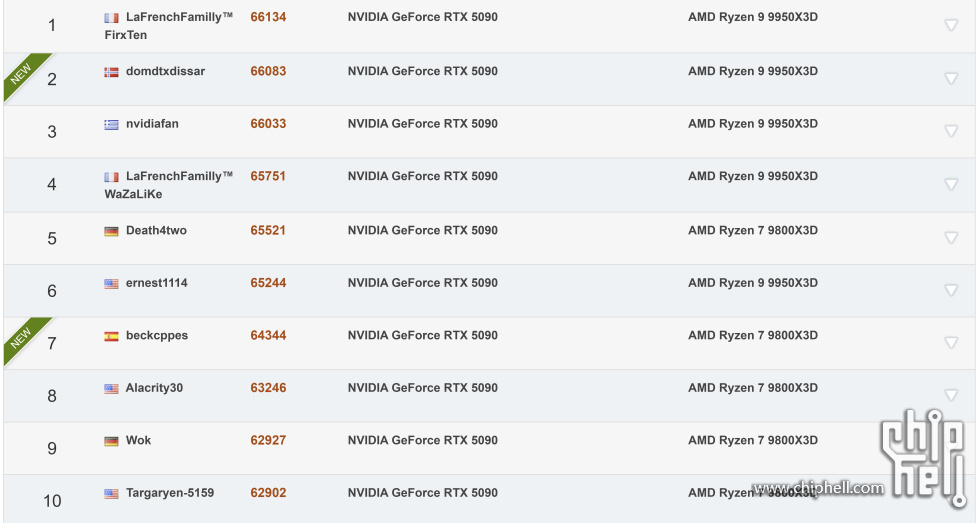Open Alacrity30 user profile

154,388
